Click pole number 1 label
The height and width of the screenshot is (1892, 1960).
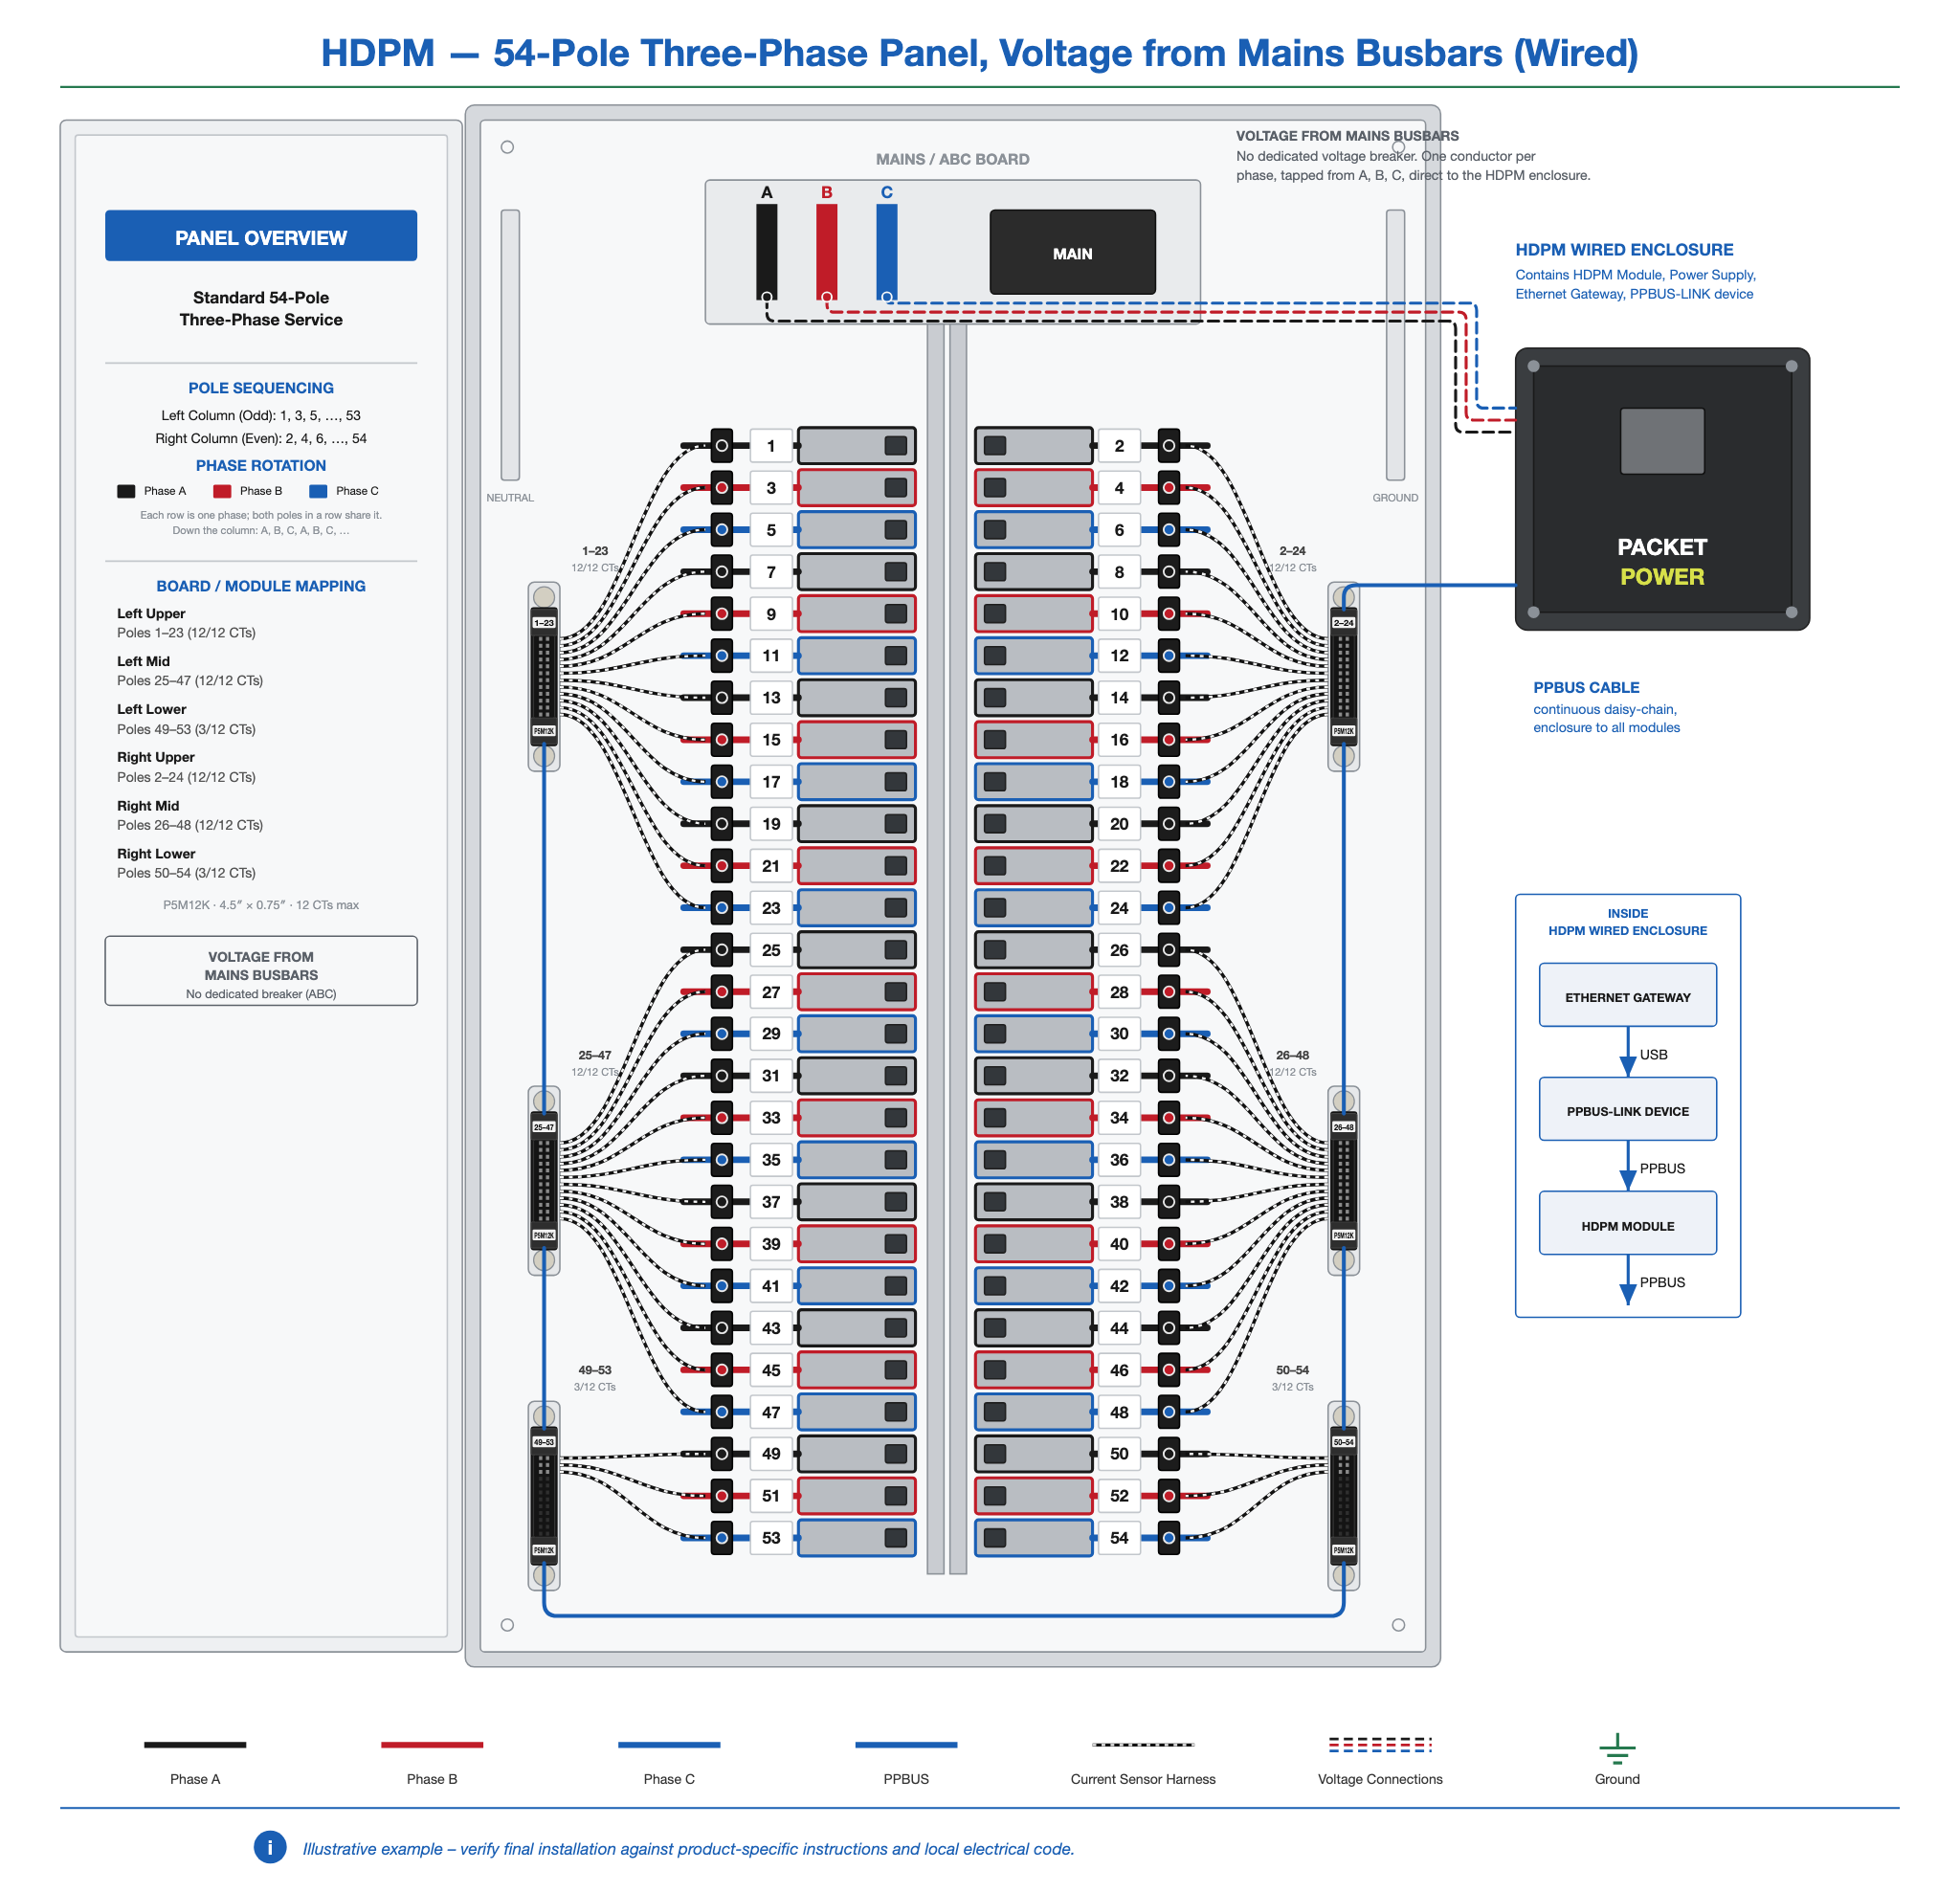(x=771, y=446)
